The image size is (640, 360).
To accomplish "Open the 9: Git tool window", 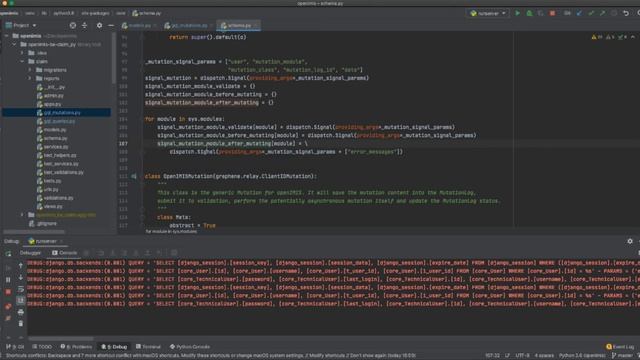I will (x=16, y=347).
